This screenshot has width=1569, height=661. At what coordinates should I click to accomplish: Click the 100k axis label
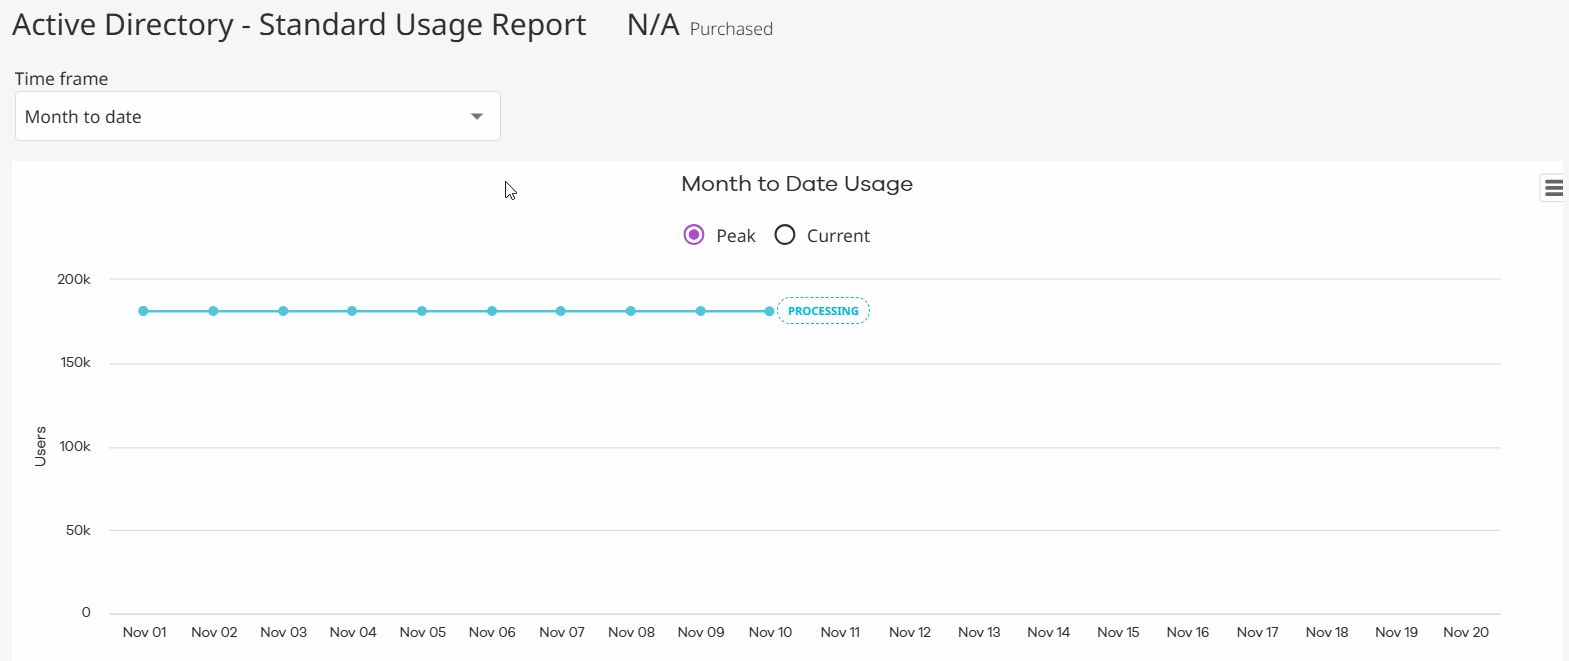(75, 446)
